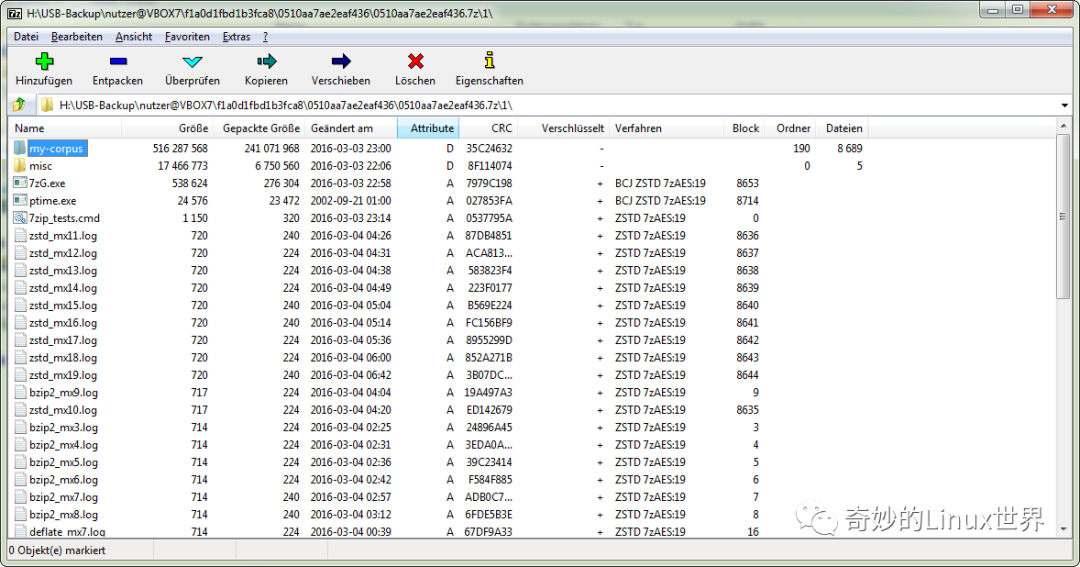Click the status text '0 Objekt(e) markiert'

(x=58, y=550)
